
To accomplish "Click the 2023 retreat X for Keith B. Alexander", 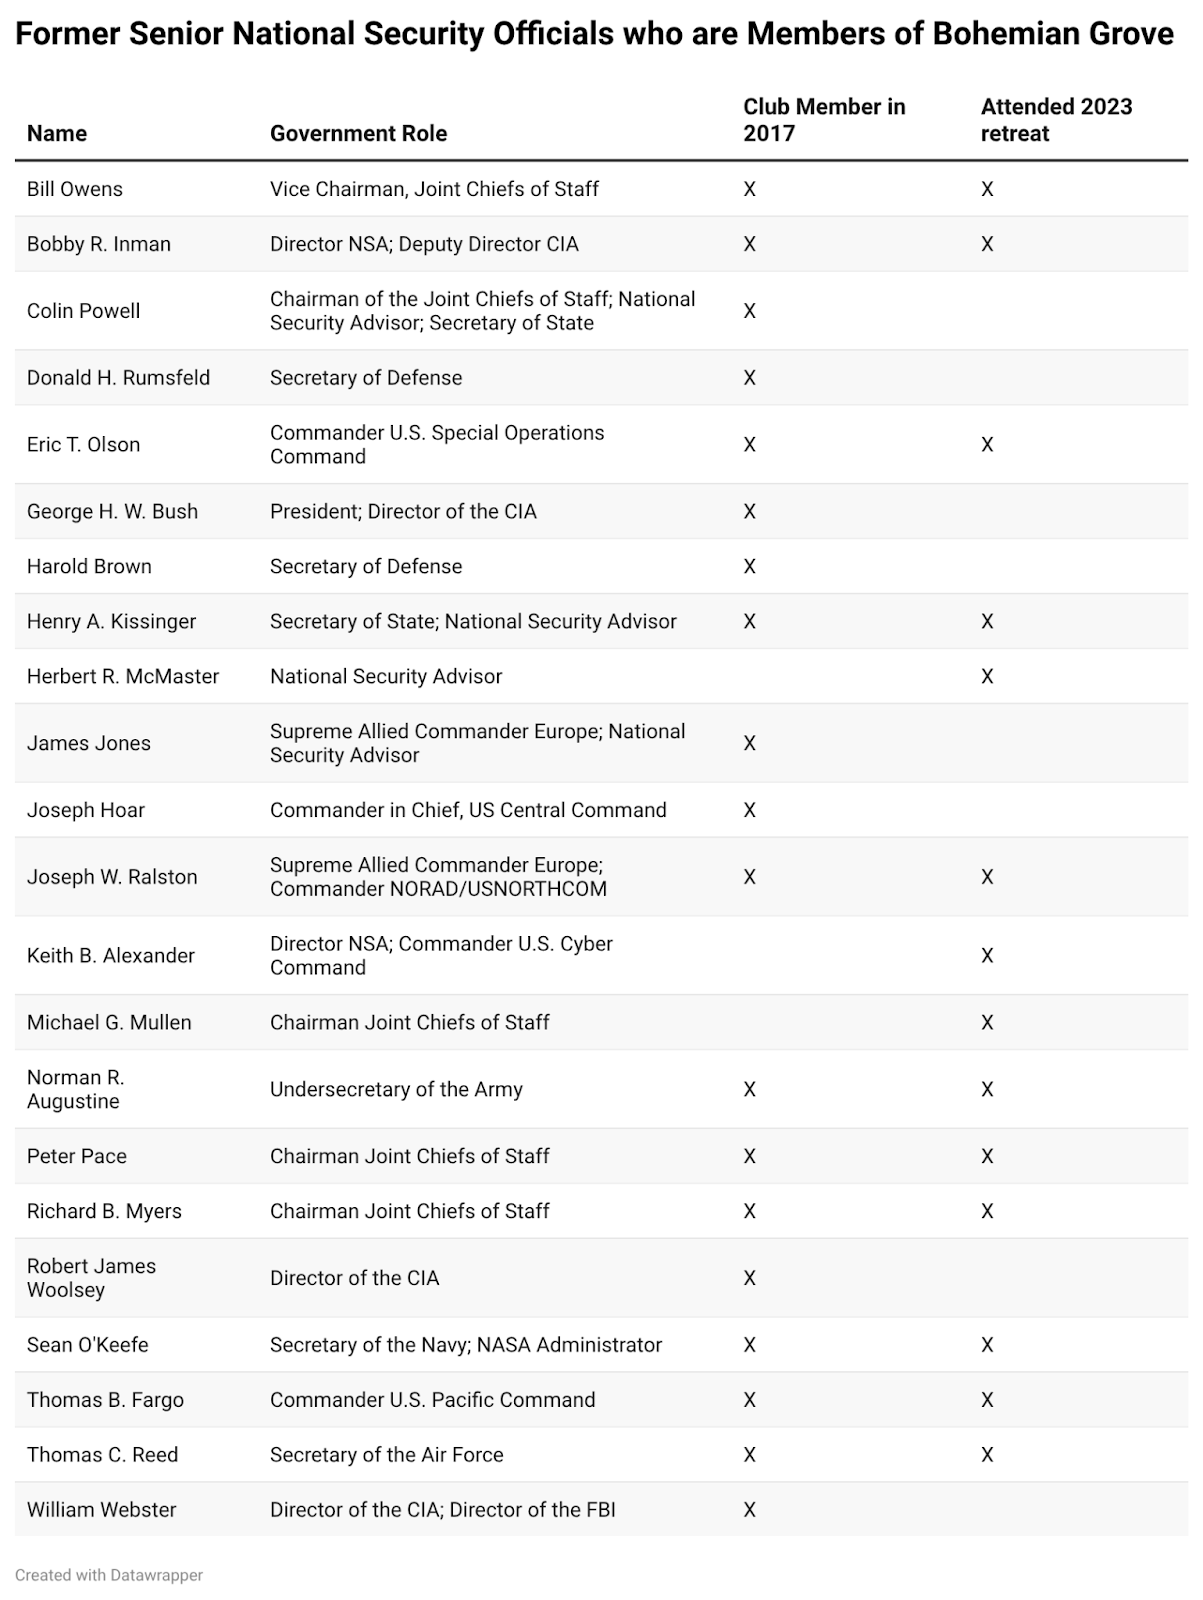I will click(987, 956).
